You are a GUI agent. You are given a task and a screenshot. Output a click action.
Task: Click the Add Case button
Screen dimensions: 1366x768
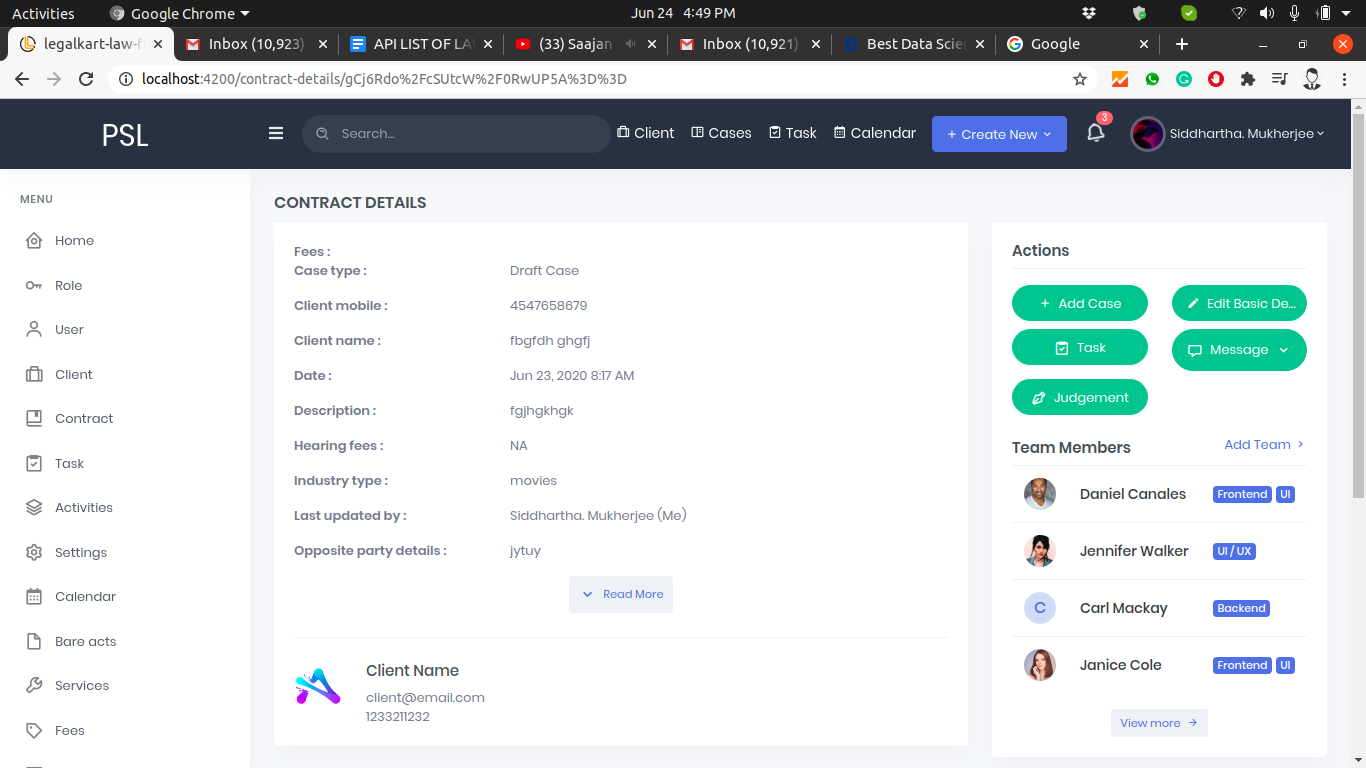click(x=1079, y=304)
